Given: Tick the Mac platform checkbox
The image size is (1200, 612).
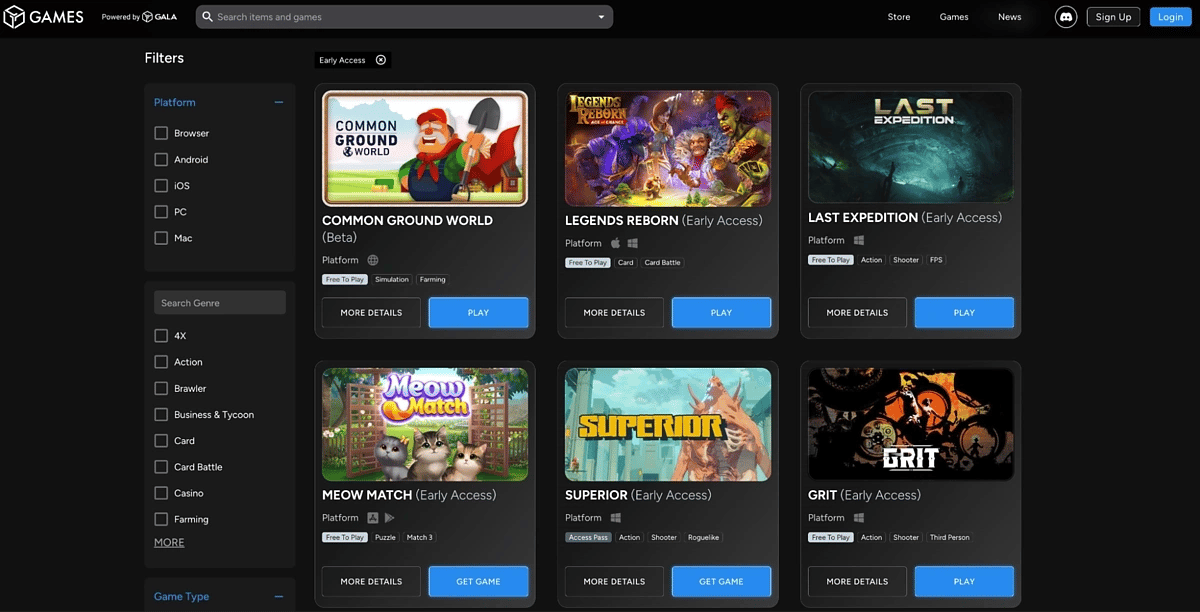Looking at the screenshot, I should pyautogui.click(x=161, y=238).
